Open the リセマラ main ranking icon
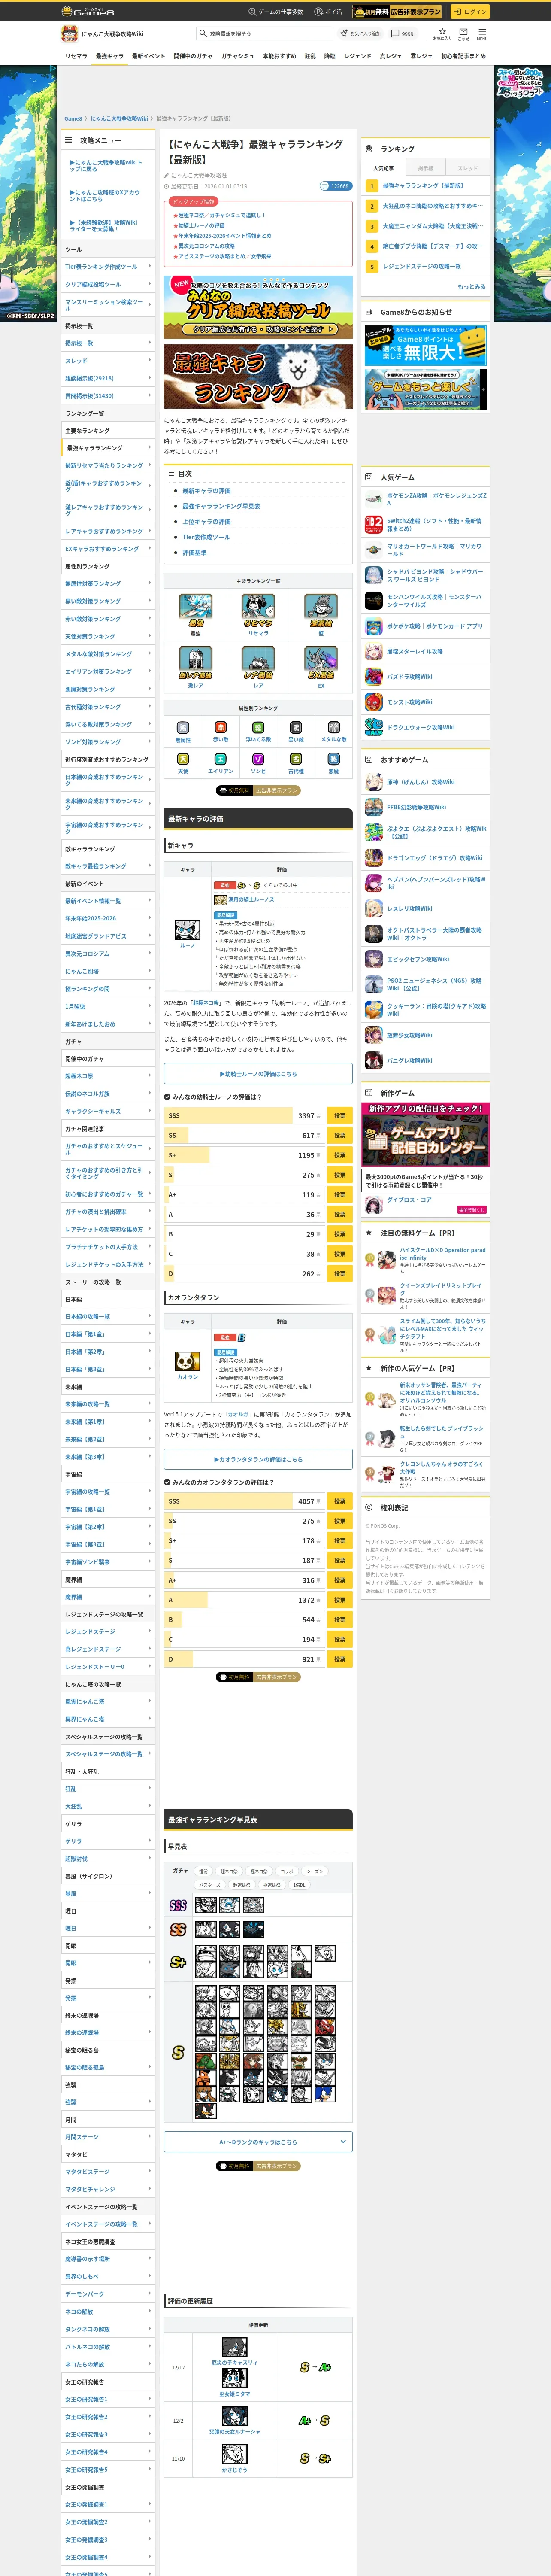551x2576 pixels. point(258,610)
